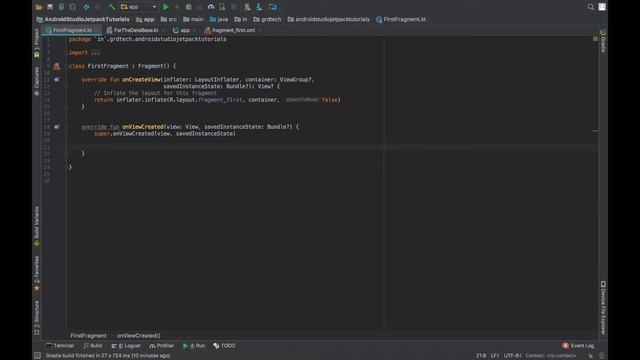Select FirstFragment.kt breadcrumb in navigation bar
Screen dimensions: 640x360
tap(401, 19)
